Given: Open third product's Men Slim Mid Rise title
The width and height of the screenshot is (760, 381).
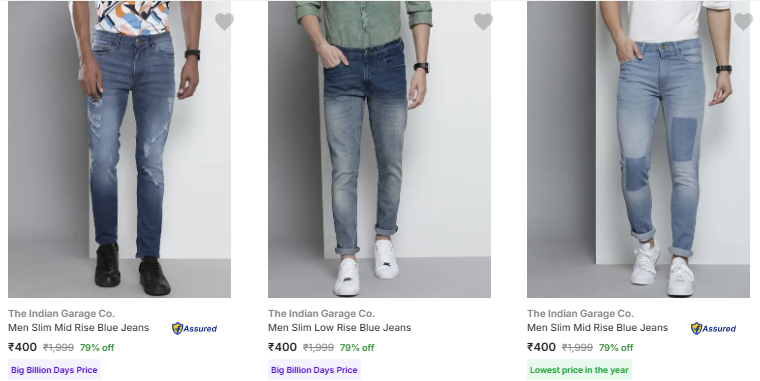Looking at the screenshot, I should pyautogui.click(x=598, y=328).
